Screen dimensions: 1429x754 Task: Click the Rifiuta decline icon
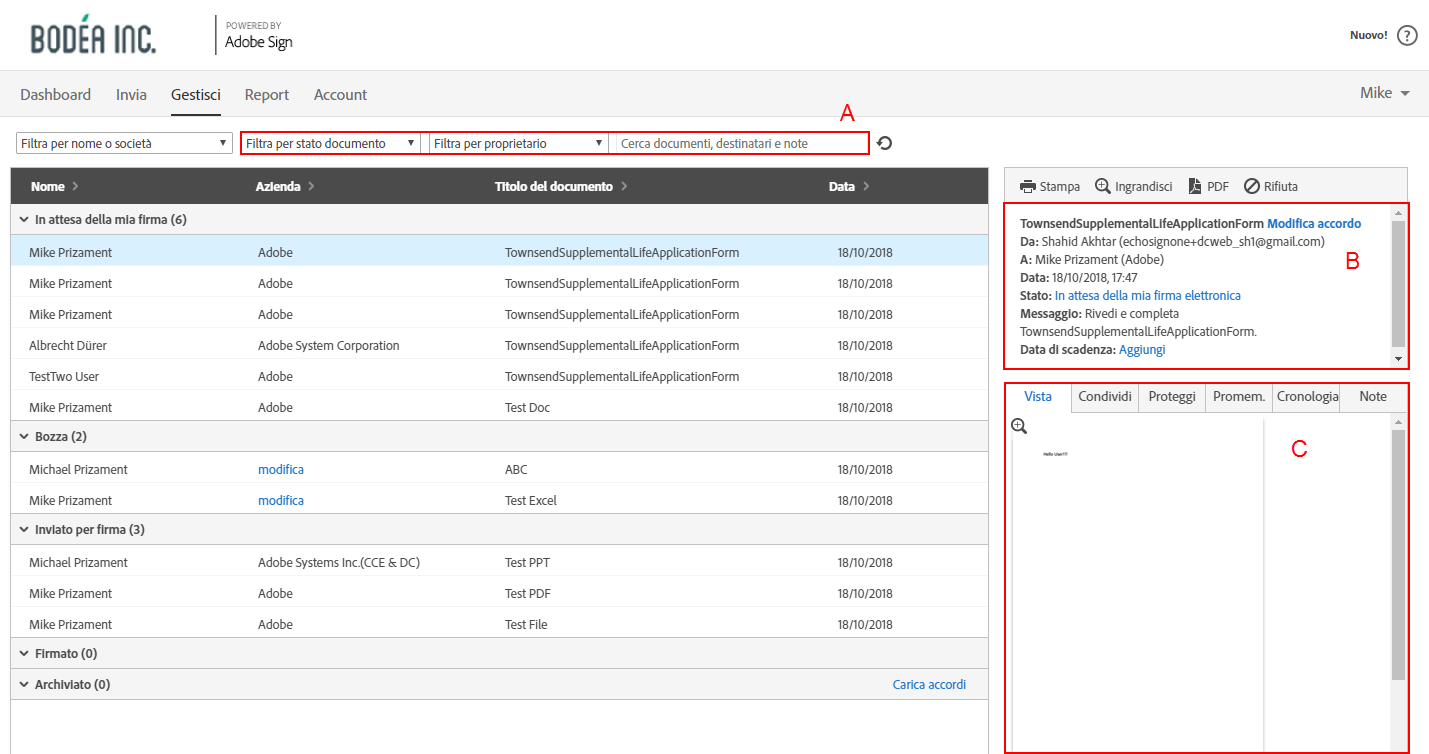tap(1251, 186)
